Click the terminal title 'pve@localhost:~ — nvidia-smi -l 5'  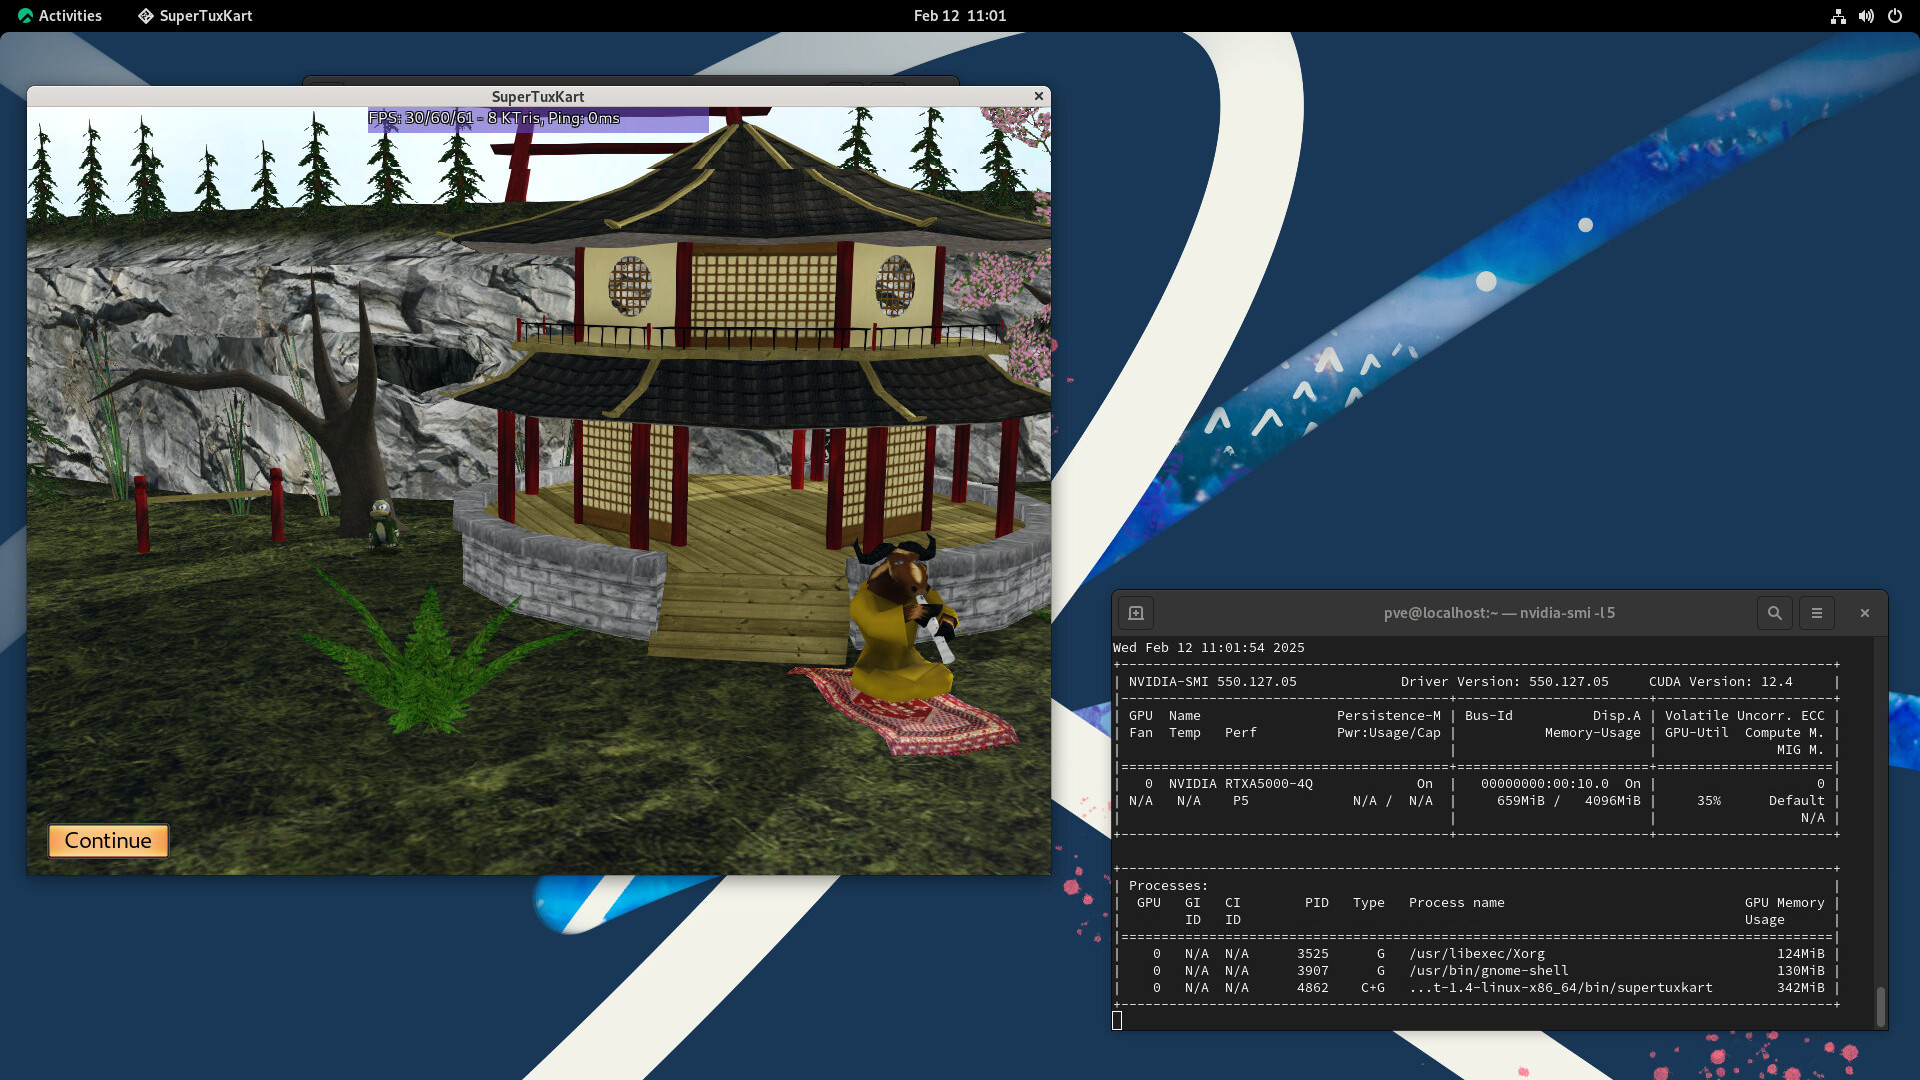(1499, 613)
